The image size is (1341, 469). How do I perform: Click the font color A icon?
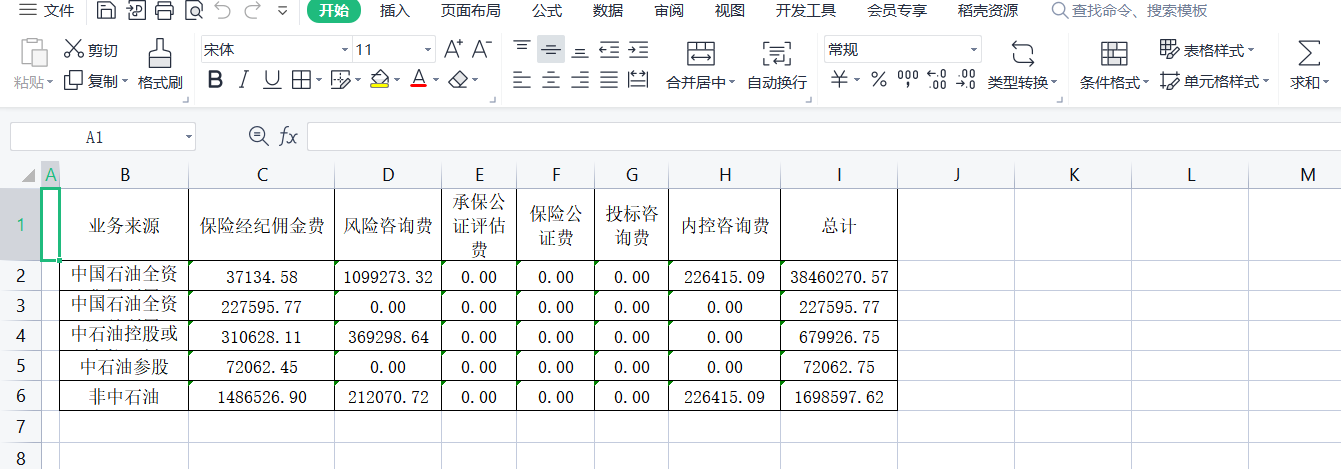pyautogui.click(x=418, y=80)
